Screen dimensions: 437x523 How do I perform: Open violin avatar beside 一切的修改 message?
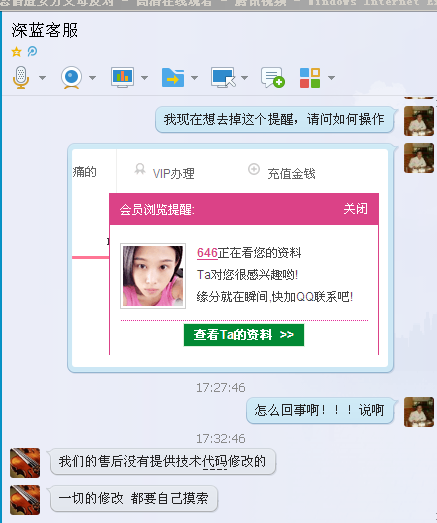click(x=25, y=500)
